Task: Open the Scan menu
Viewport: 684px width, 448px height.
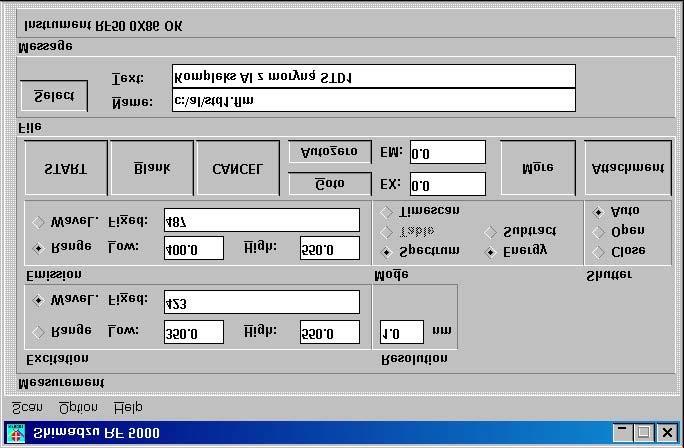Action: (27, 408)
